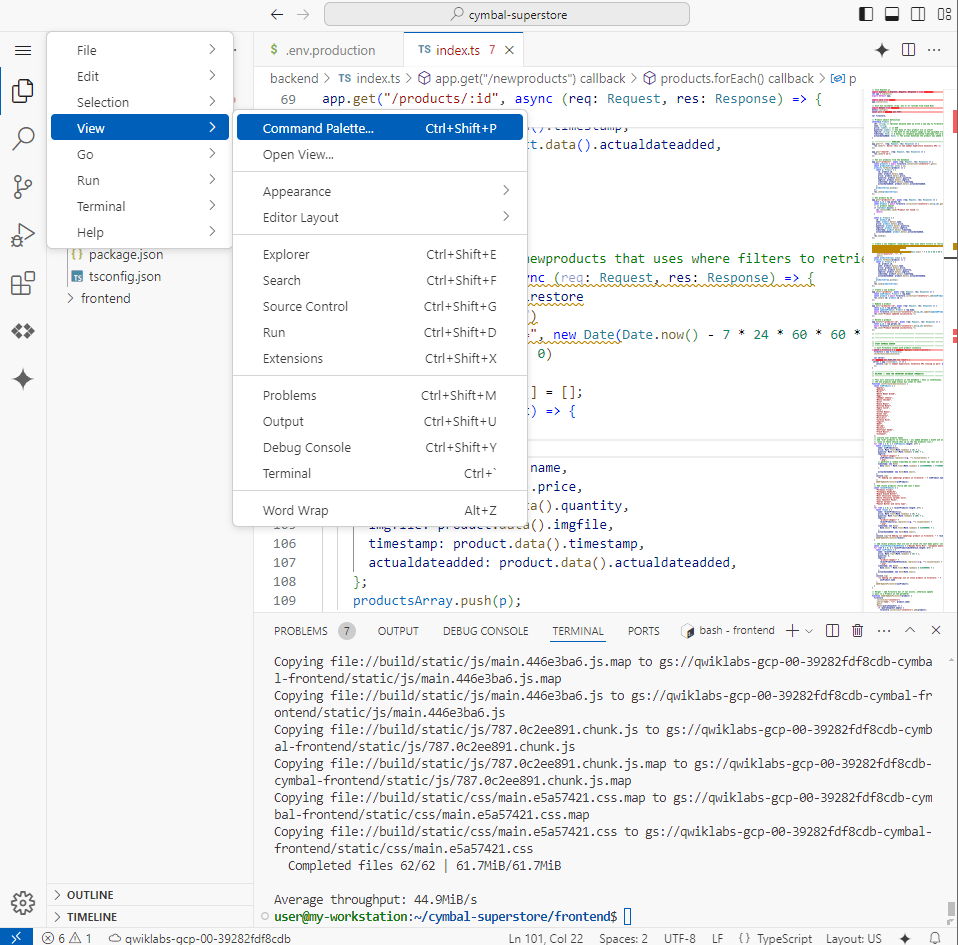Select Source Control in View submenu
The width and height of the screenshot is (958, 945).
click(x=380, y=306)
